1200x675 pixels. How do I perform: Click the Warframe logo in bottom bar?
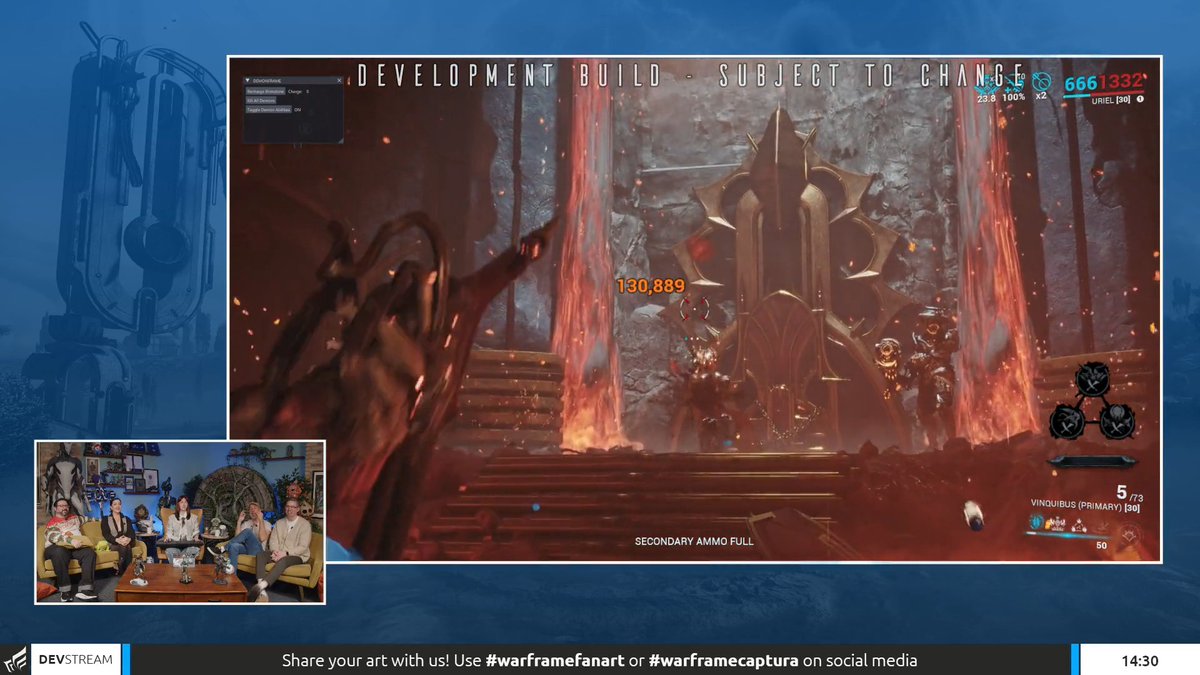[14, 660]
